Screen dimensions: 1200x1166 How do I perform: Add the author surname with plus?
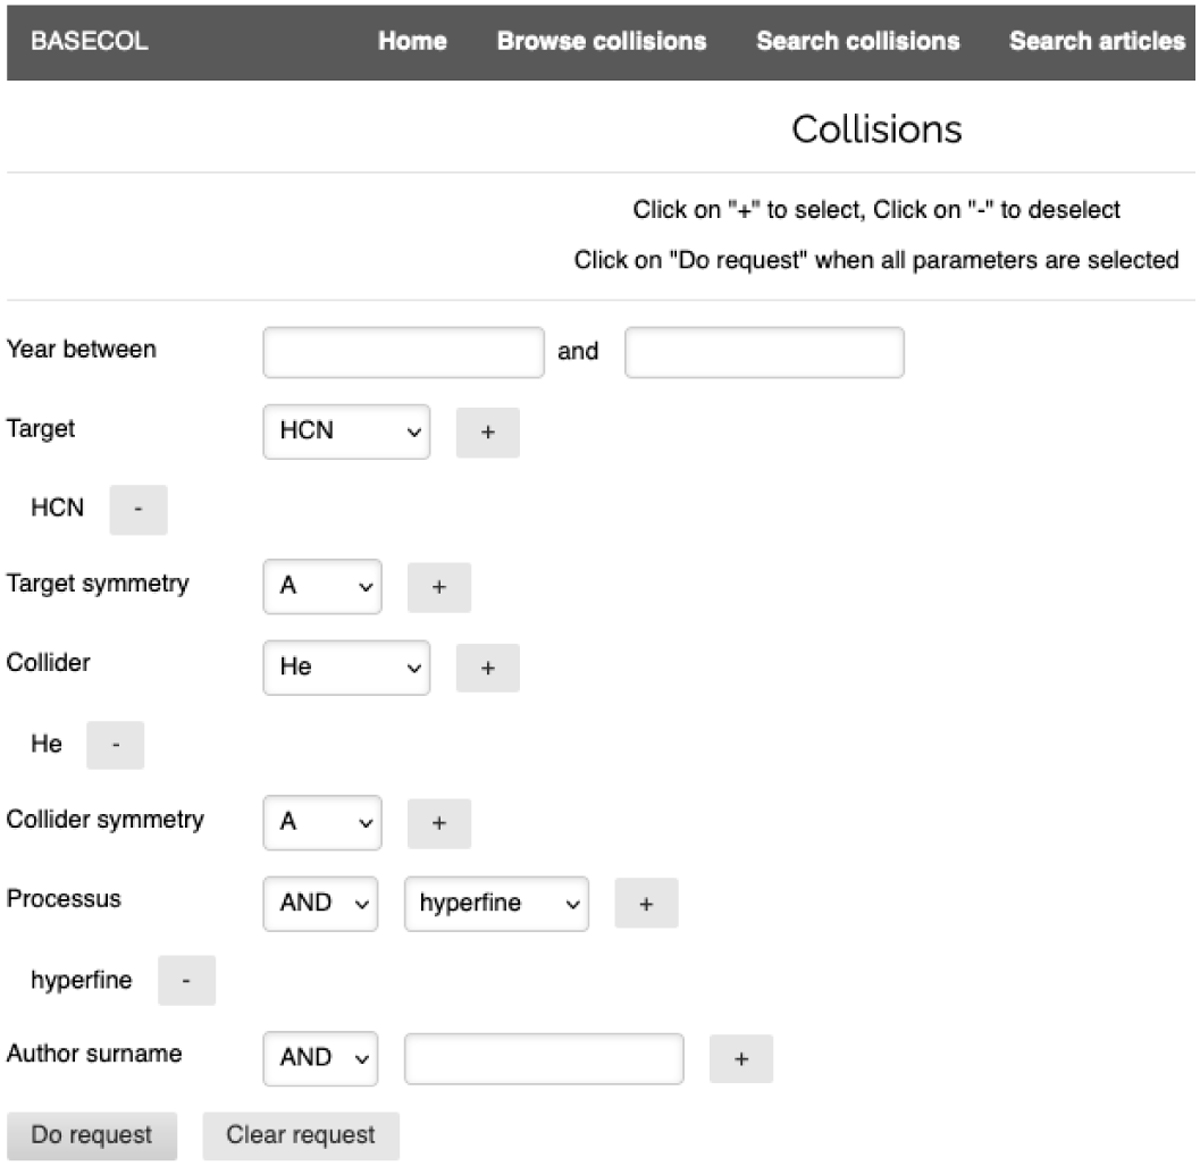pos(740,1059)
